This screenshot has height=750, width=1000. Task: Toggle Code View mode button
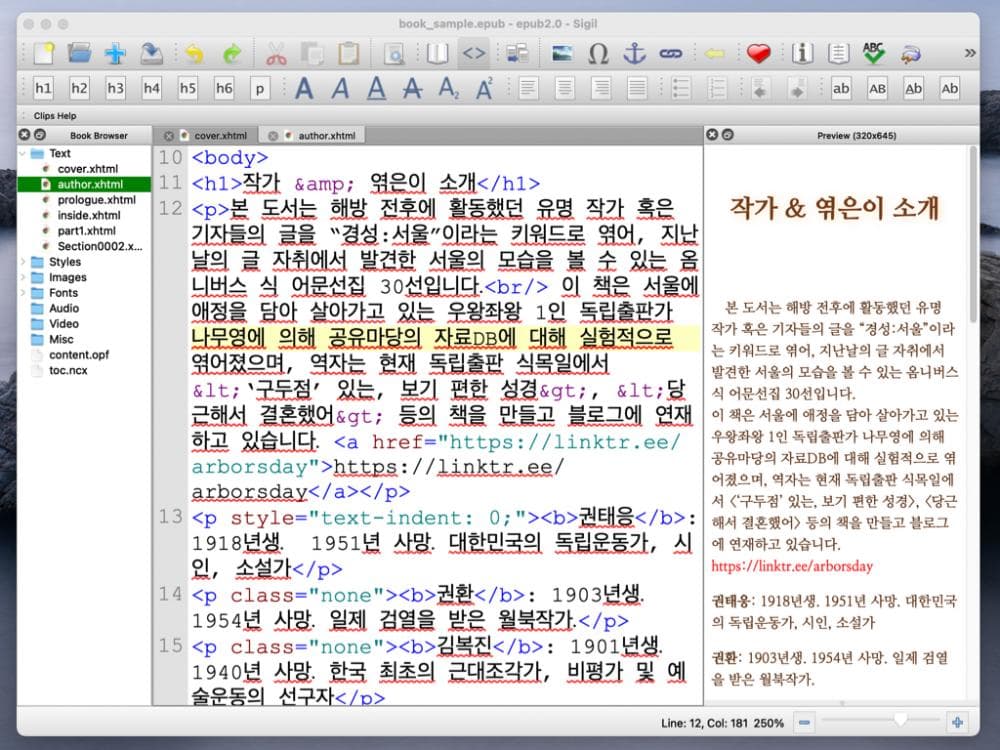click(x=476, y=54)
